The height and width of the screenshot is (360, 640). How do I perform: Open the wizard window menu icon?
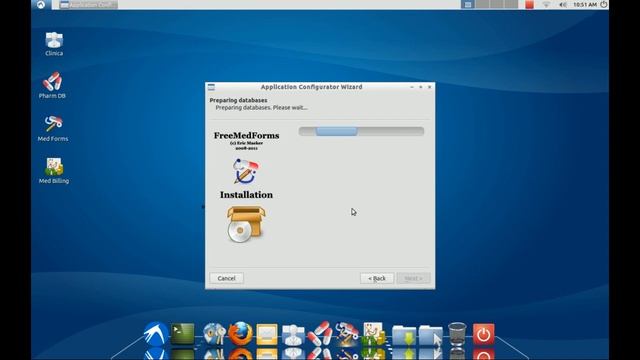point(211,87)
